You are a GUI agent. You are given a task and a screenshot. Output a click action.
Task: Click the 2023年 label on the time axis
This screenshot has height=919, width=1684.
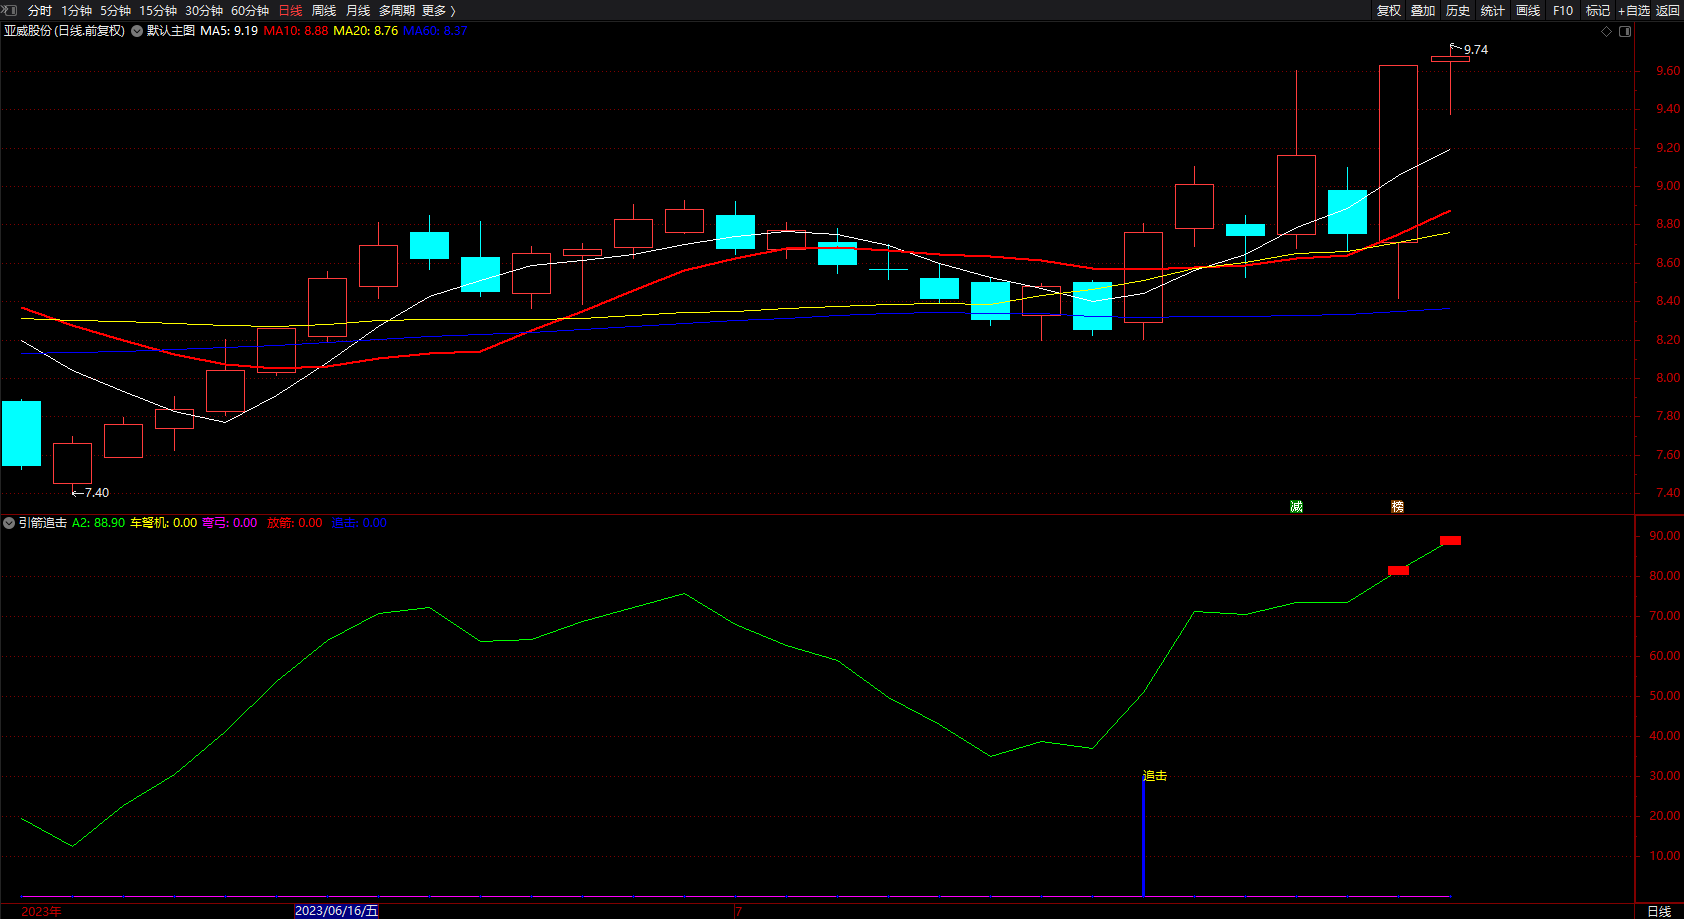point(41,912)
